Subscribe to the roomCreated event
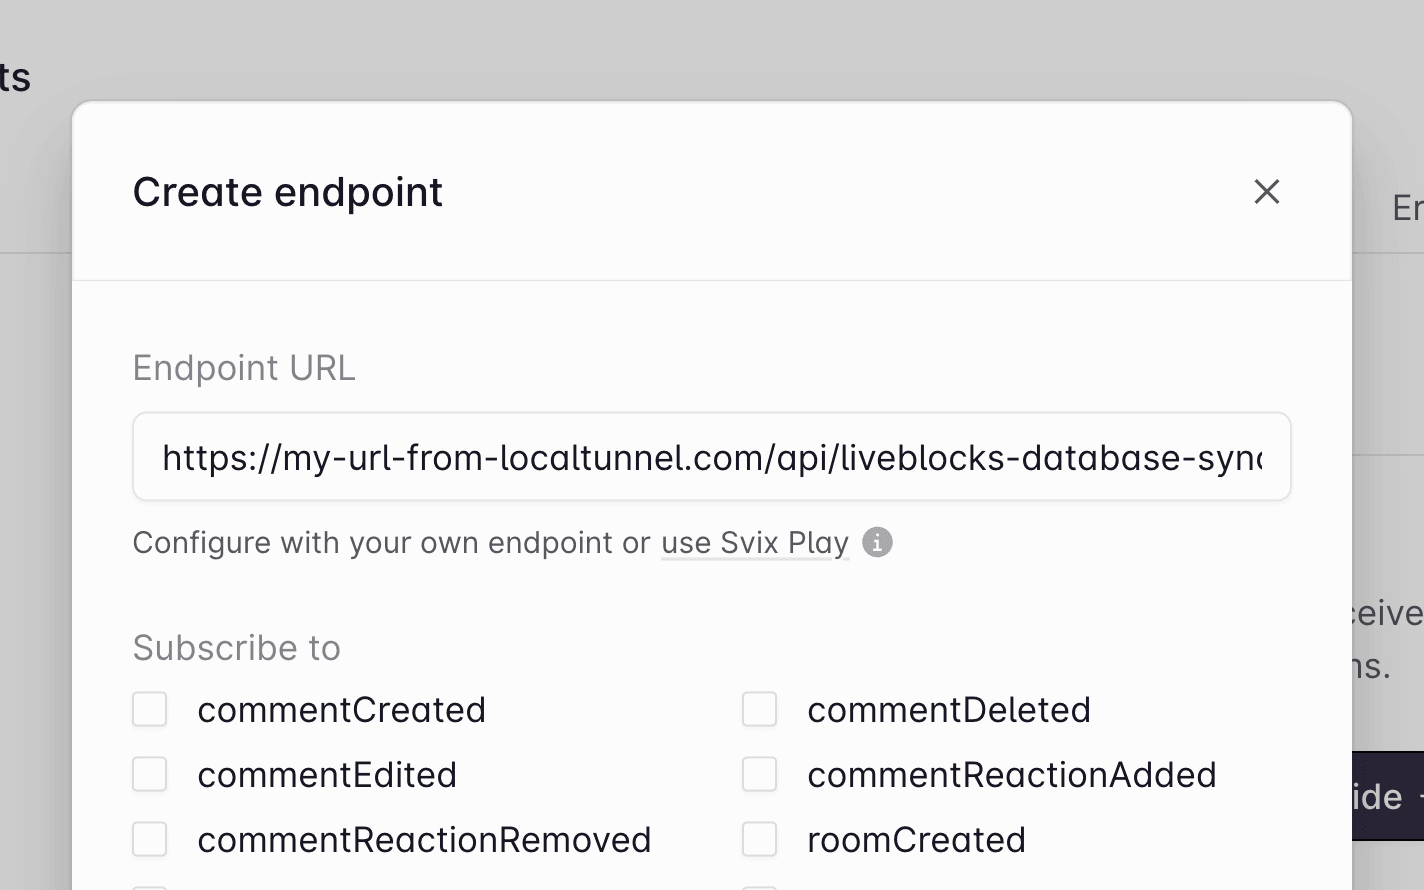Screen dimensions: 1424x890 tap(760, 839)
